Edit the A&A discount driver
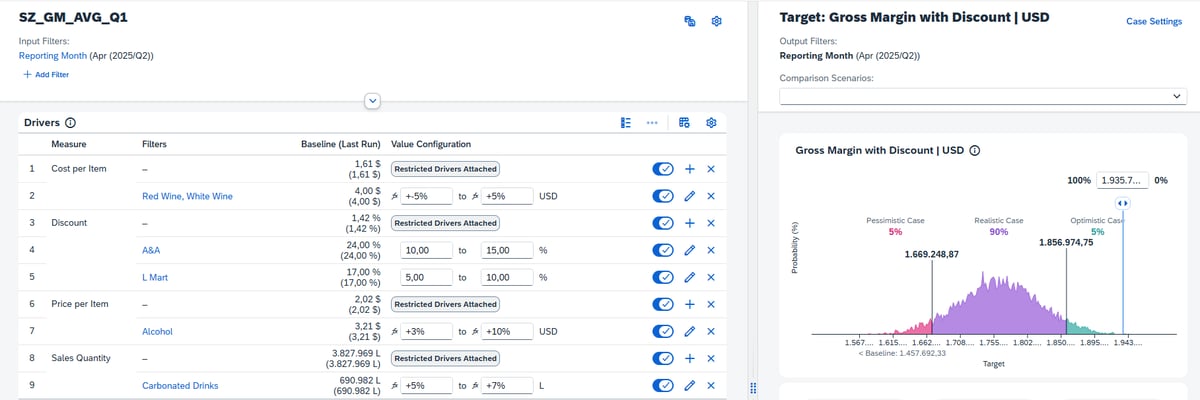This screenshot has height=400, width=1200. (x=690, y=250)
